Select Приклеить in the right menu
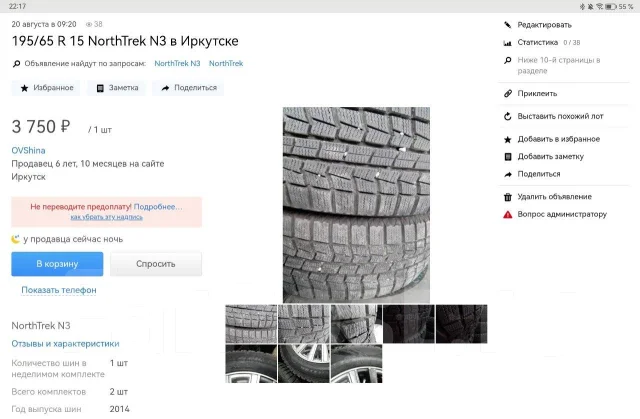 tap(537, 93)
